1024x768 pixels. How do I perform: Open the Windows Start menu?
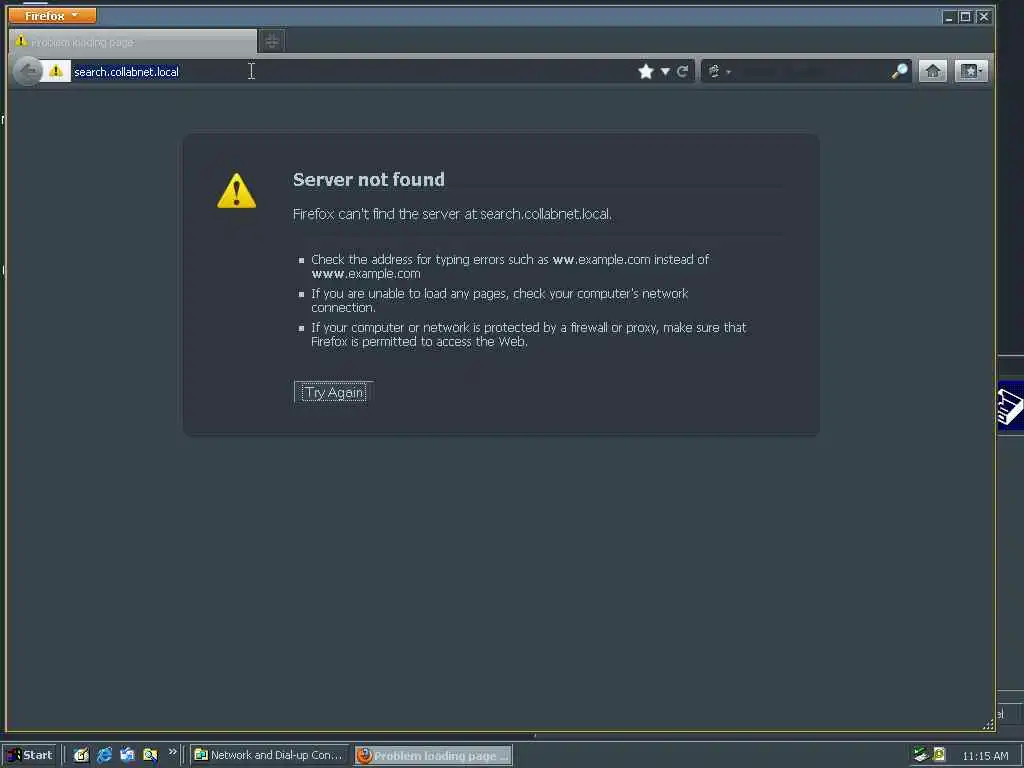pos(30,755)
